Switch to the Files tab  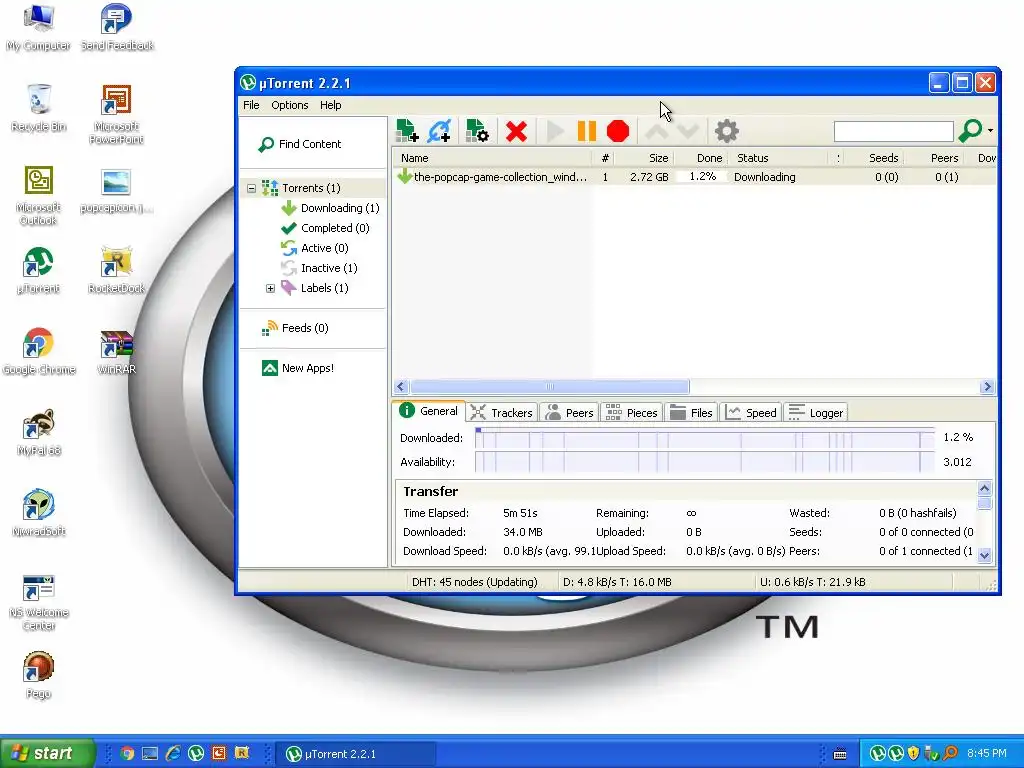(692, 413)
